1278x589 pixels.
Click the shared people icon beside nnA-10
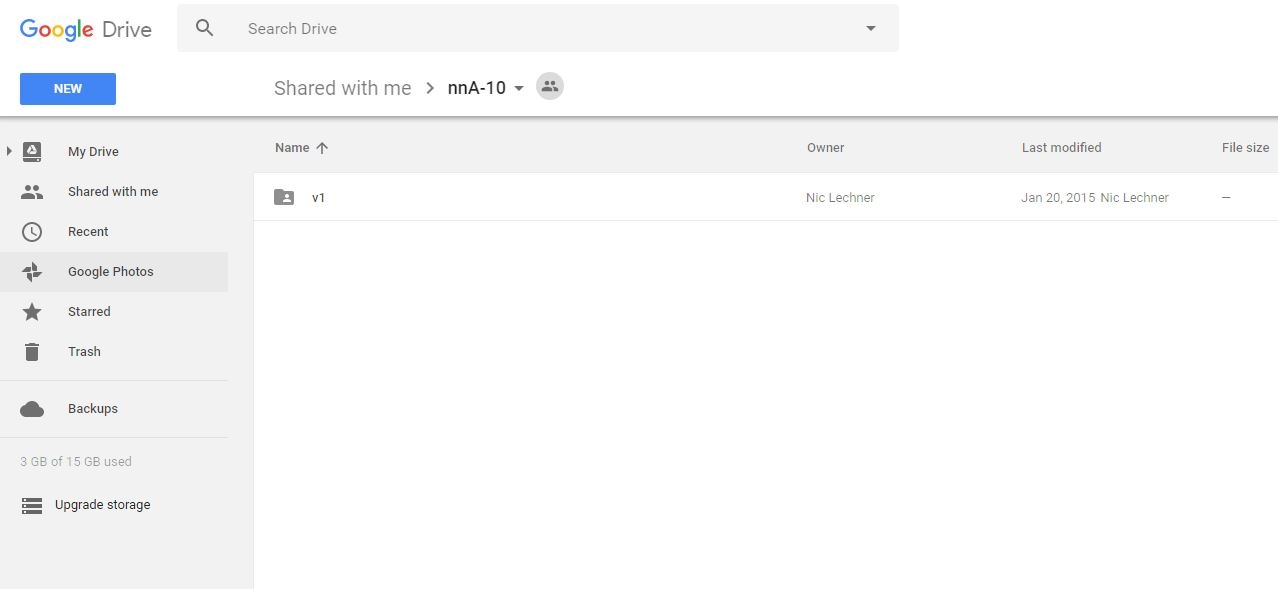pyautogui.click(x=549, y=87)
